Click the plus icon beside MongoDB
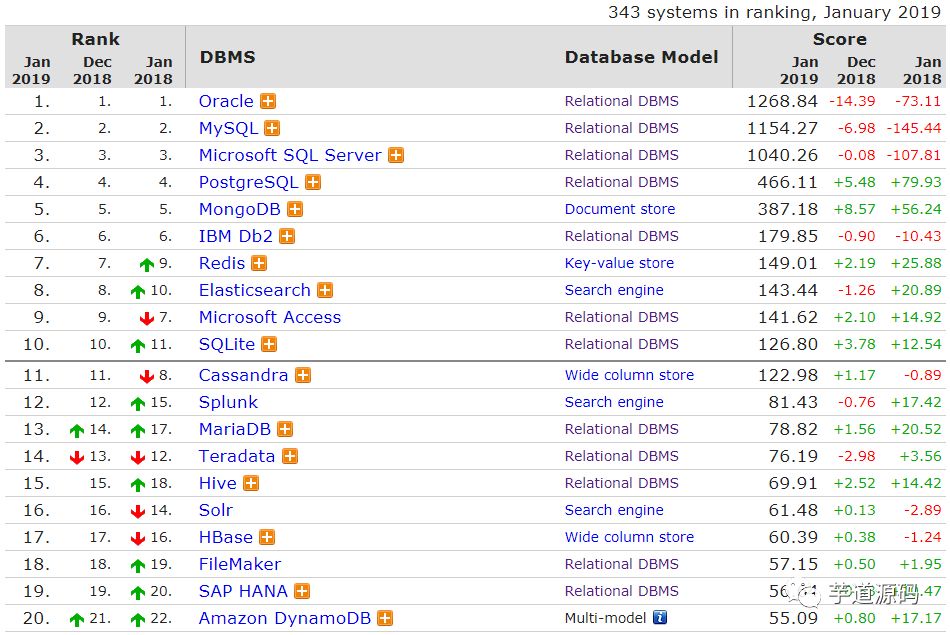This screenshot has width=950, height=635. pos(295,209)
